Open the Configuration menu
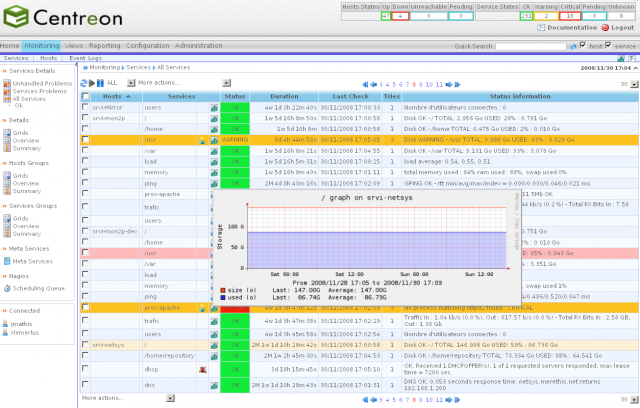Screen dimensions: 640x408 (147, 46)
